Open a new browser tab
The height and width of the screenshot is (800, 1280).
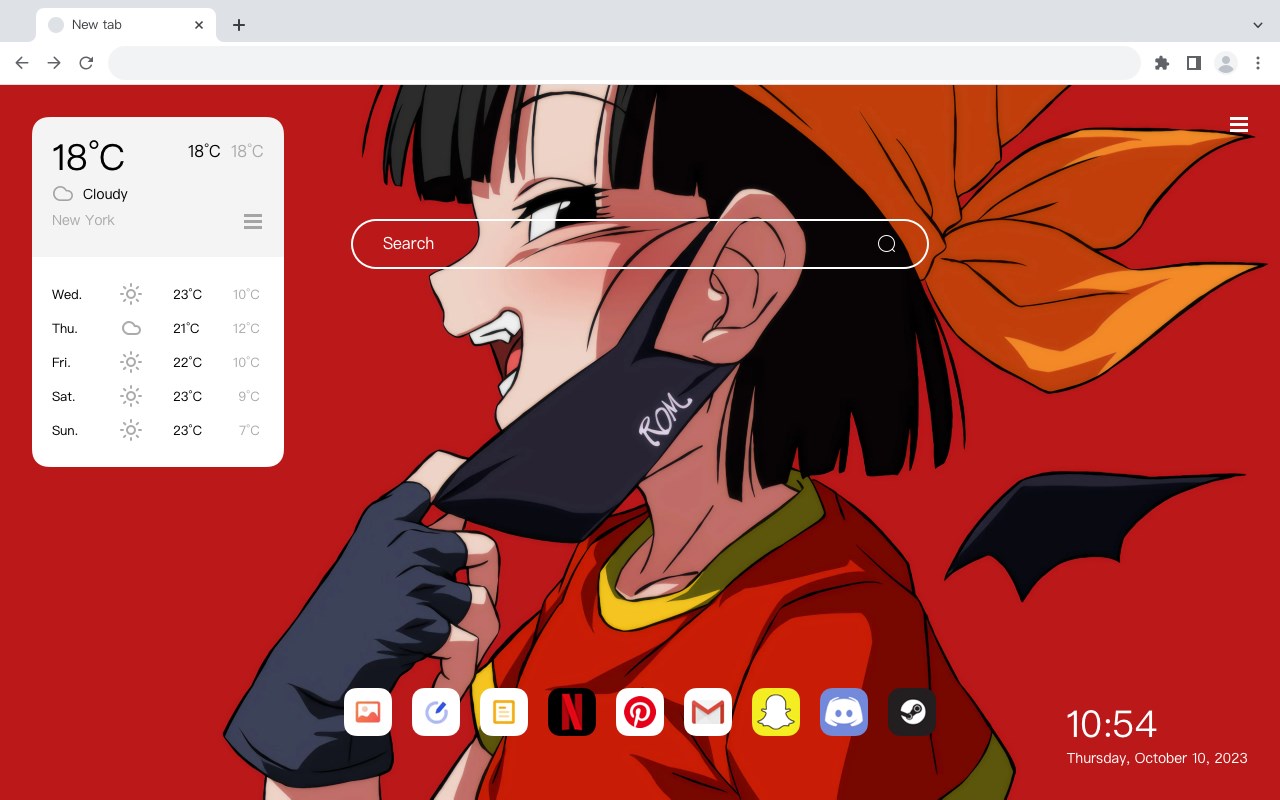tap(238, 25)
